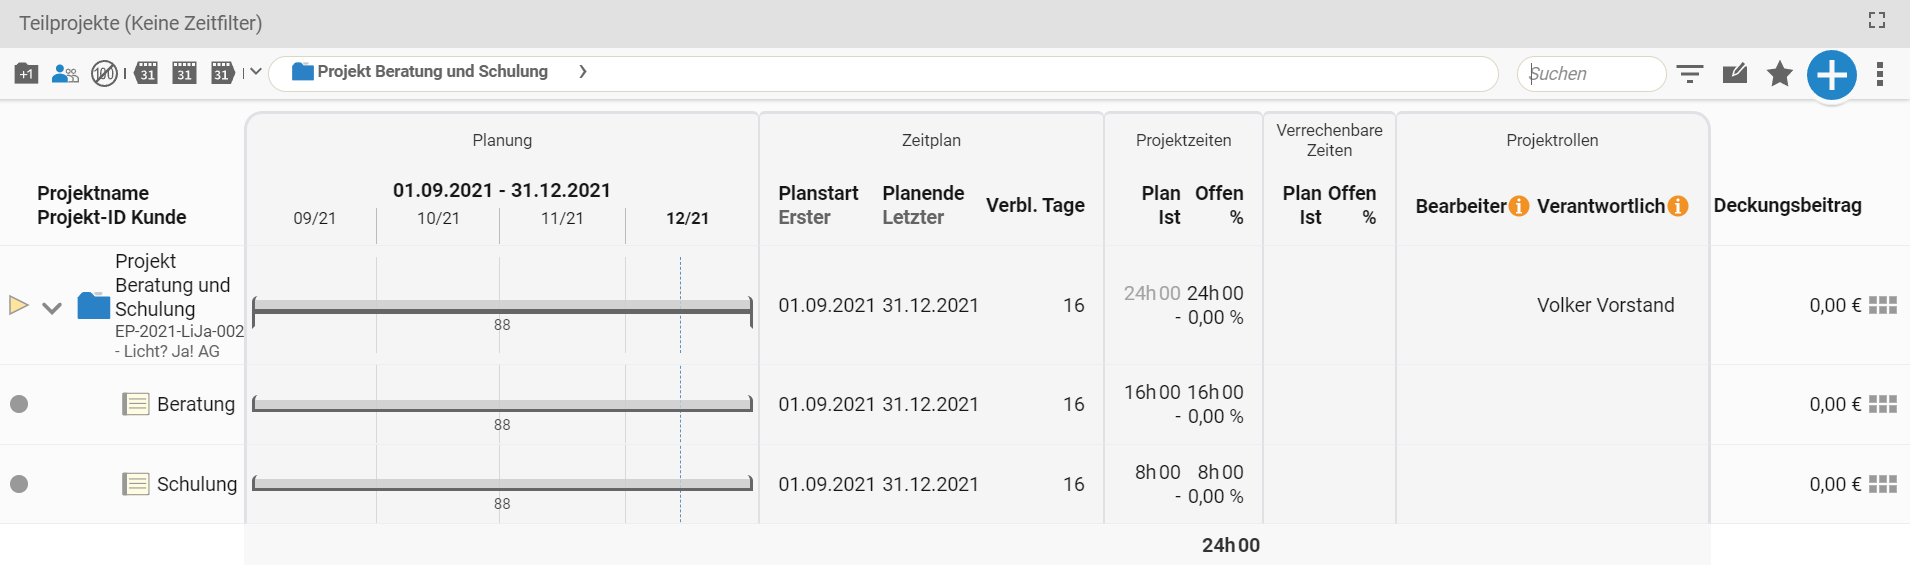The image size is (1910, 565).
Task: Open the grid icon in Beratung row
Action: (1883, 404)
